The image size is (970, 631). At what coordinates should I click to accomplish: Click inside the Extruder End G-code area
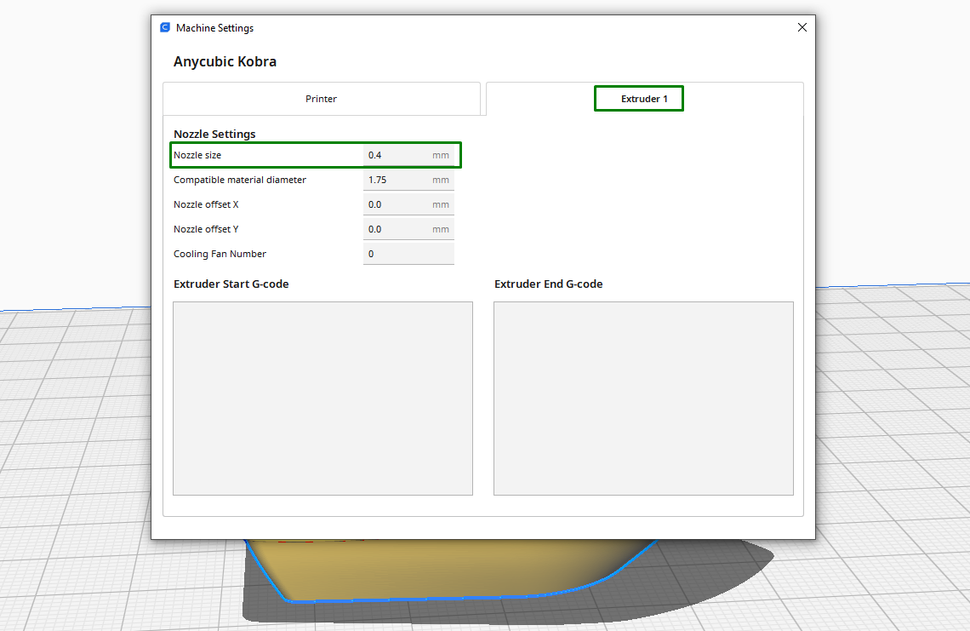[x=643, y=398]
